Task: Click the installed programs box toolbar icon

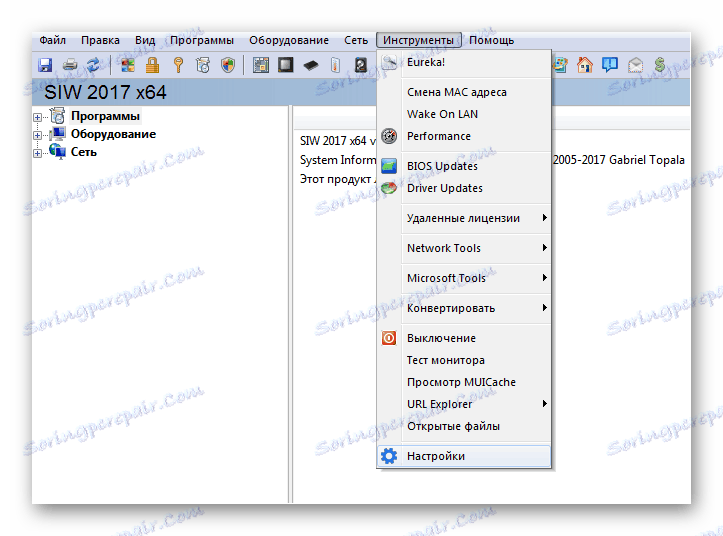Action: [203, 65]
